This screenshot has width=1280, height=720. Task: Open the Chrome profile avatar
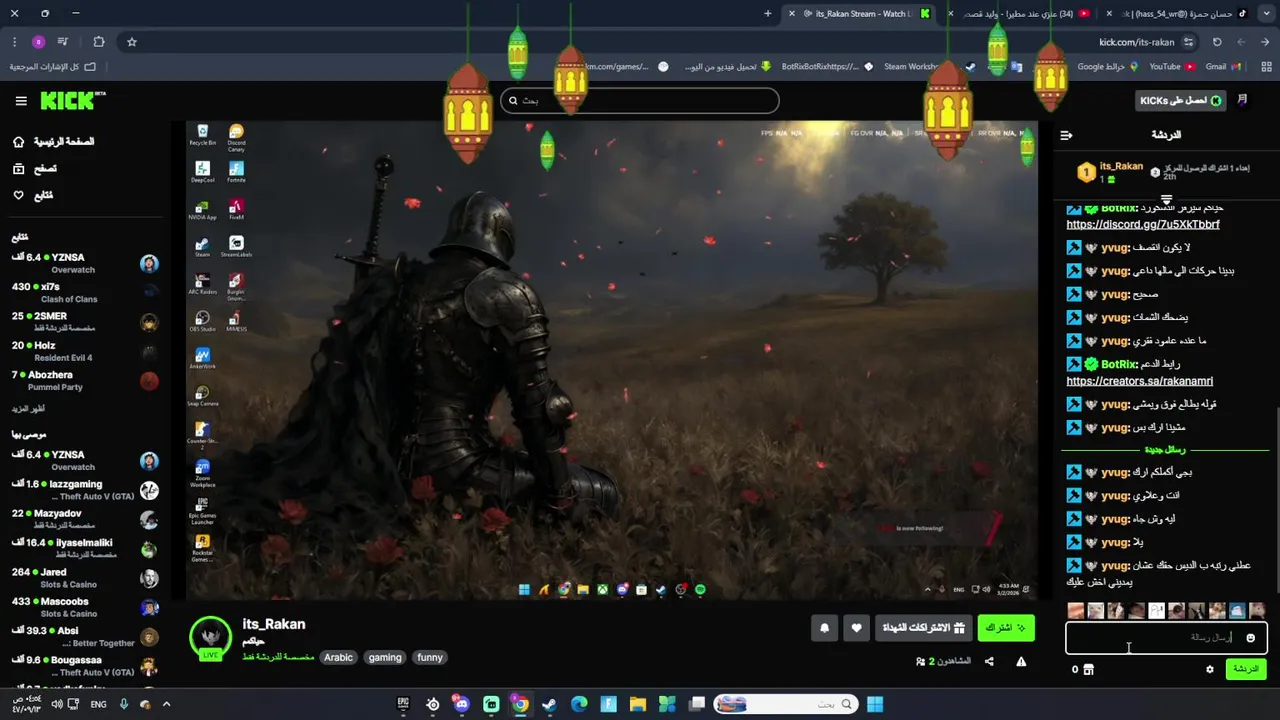coord(38,42)
